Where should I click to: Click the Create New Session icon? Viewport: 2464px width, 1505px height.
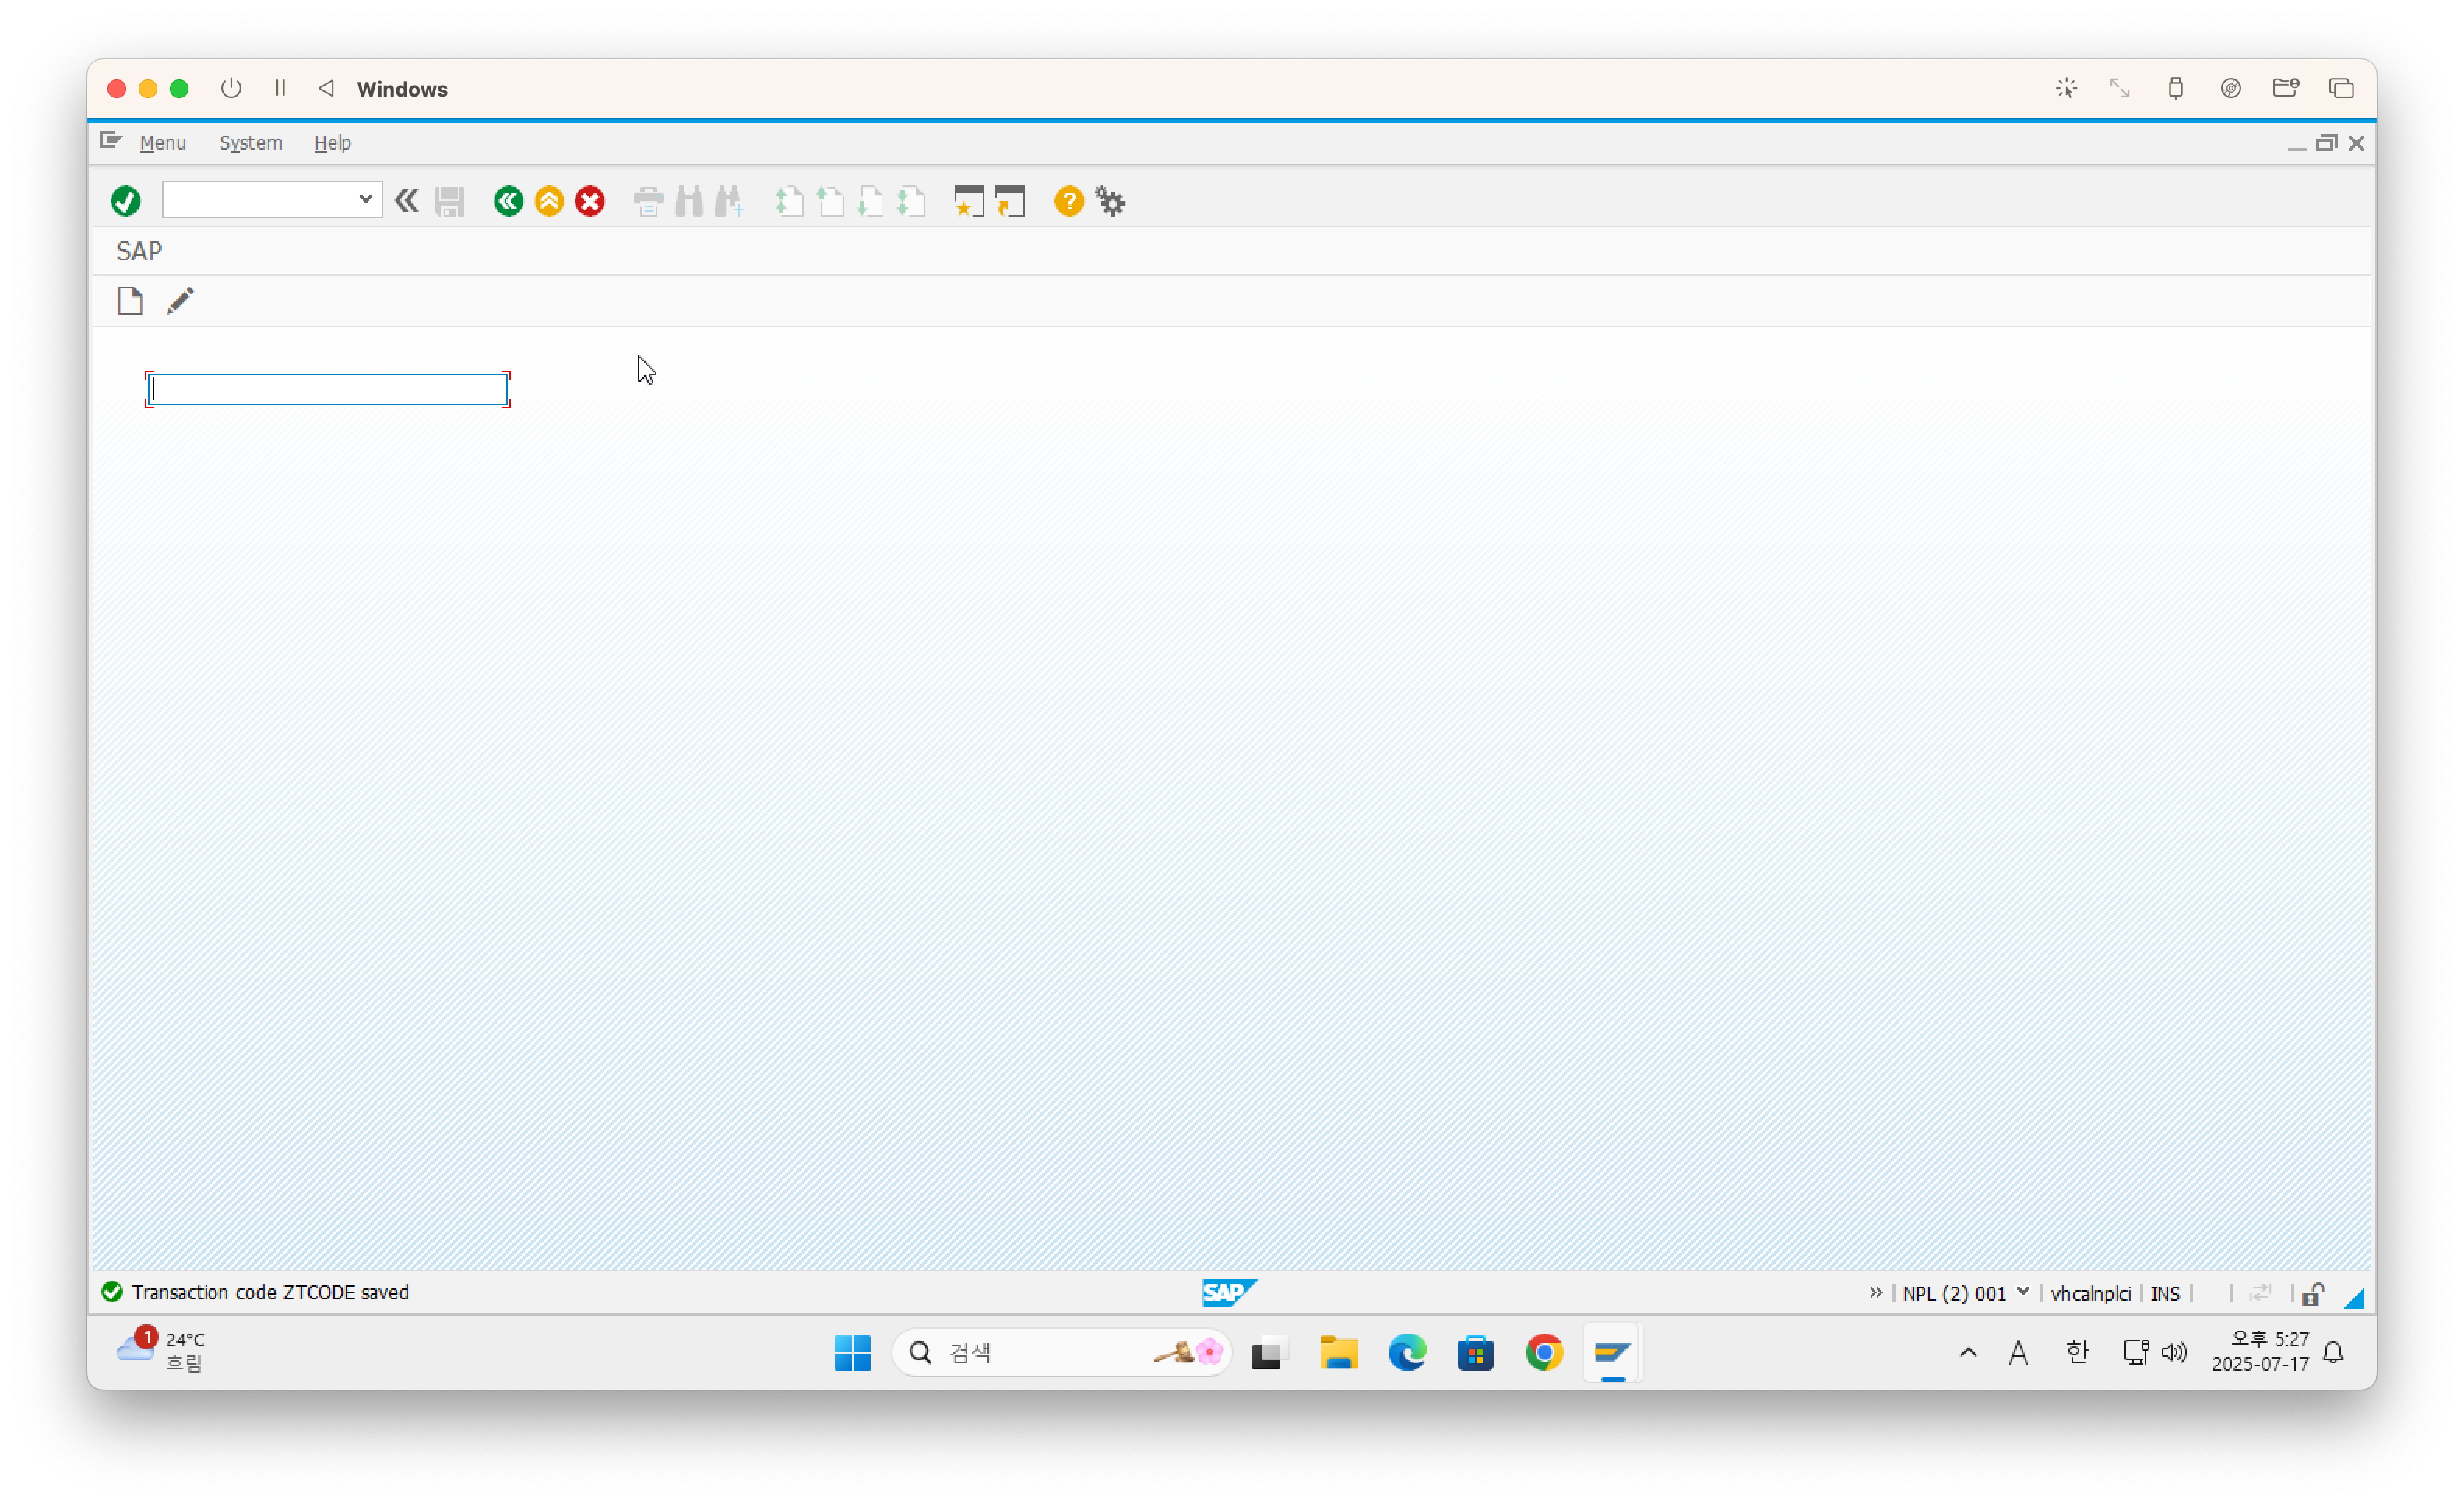pos(968,201)
